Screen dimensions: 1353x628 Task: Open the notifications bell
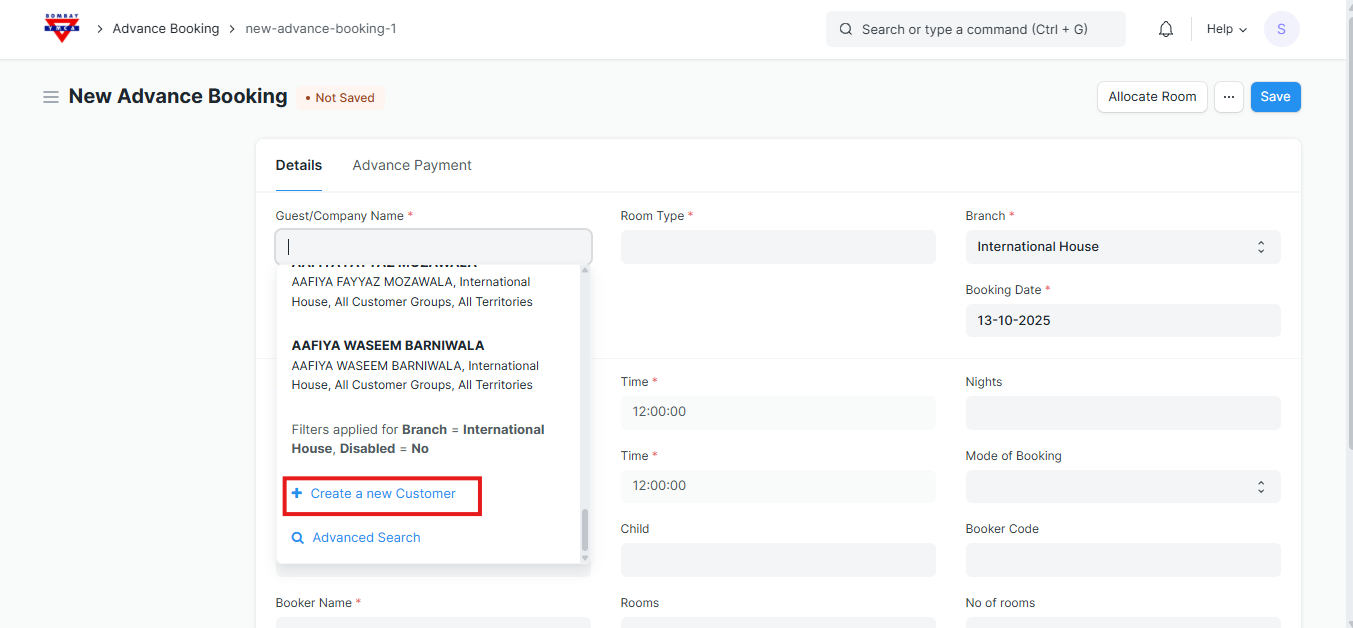coord(1165,29)
